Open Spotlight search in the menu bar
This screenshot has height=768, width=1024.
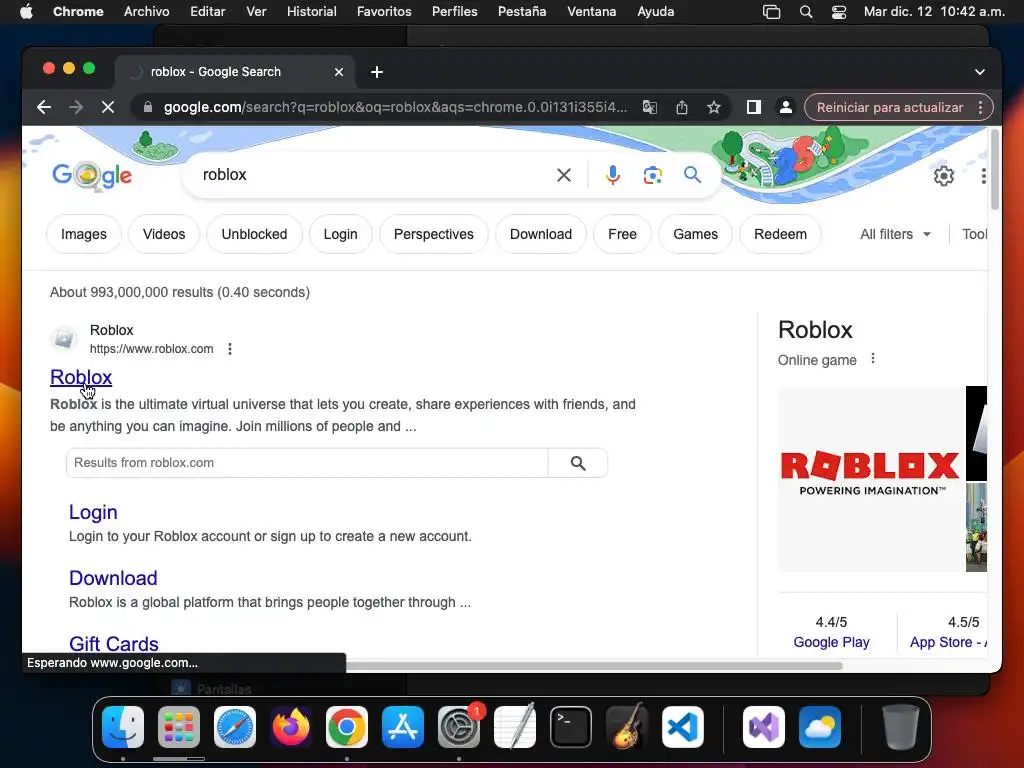tap(806, 12)
